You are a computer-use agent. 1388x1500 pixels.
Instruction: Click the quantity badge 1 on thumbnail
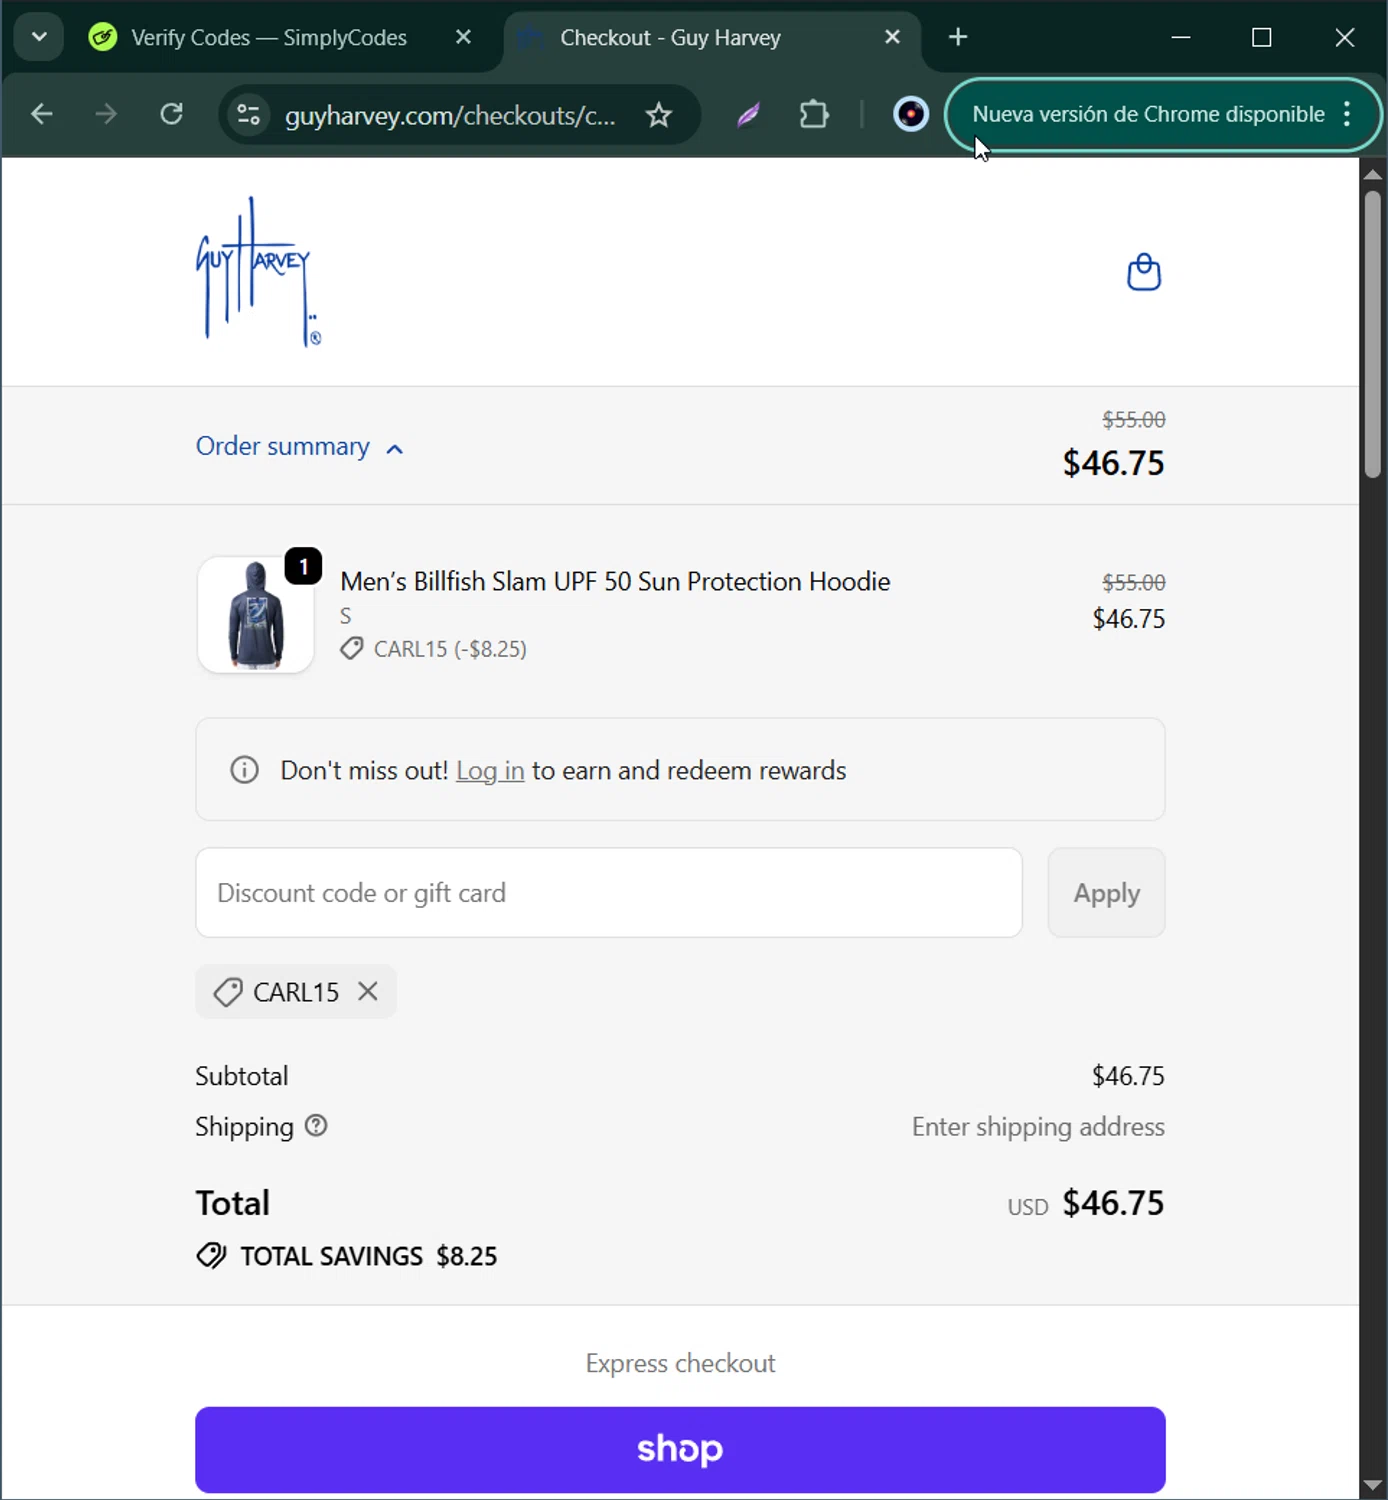point(303,566)
